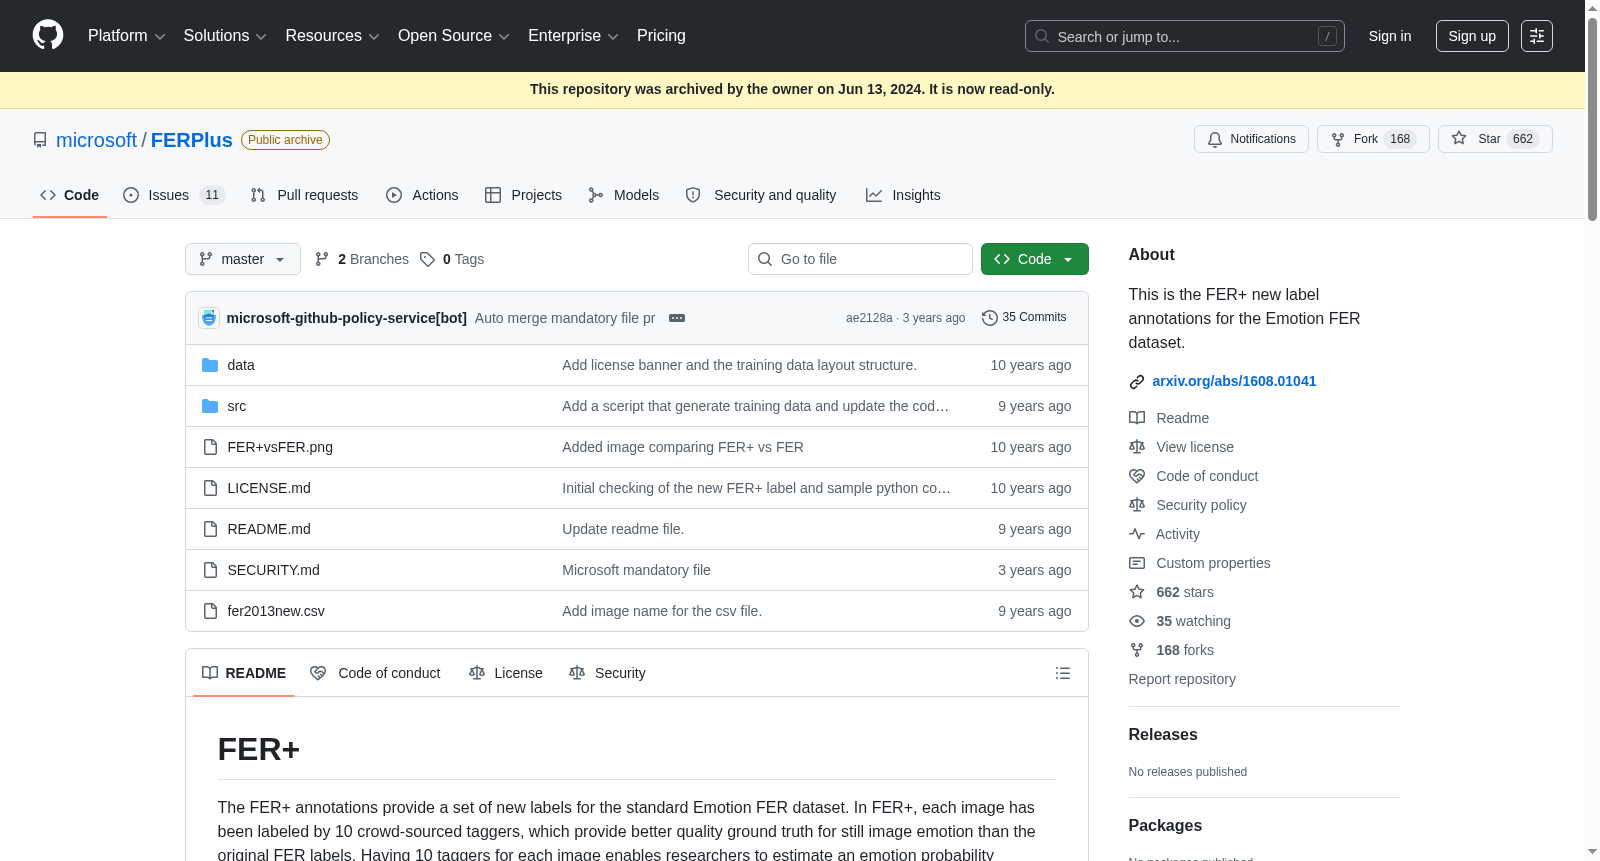Open the command palette icon button
Viewport: 1600px width, 861px height.
pyautogui.click(x=1537, y=36)
